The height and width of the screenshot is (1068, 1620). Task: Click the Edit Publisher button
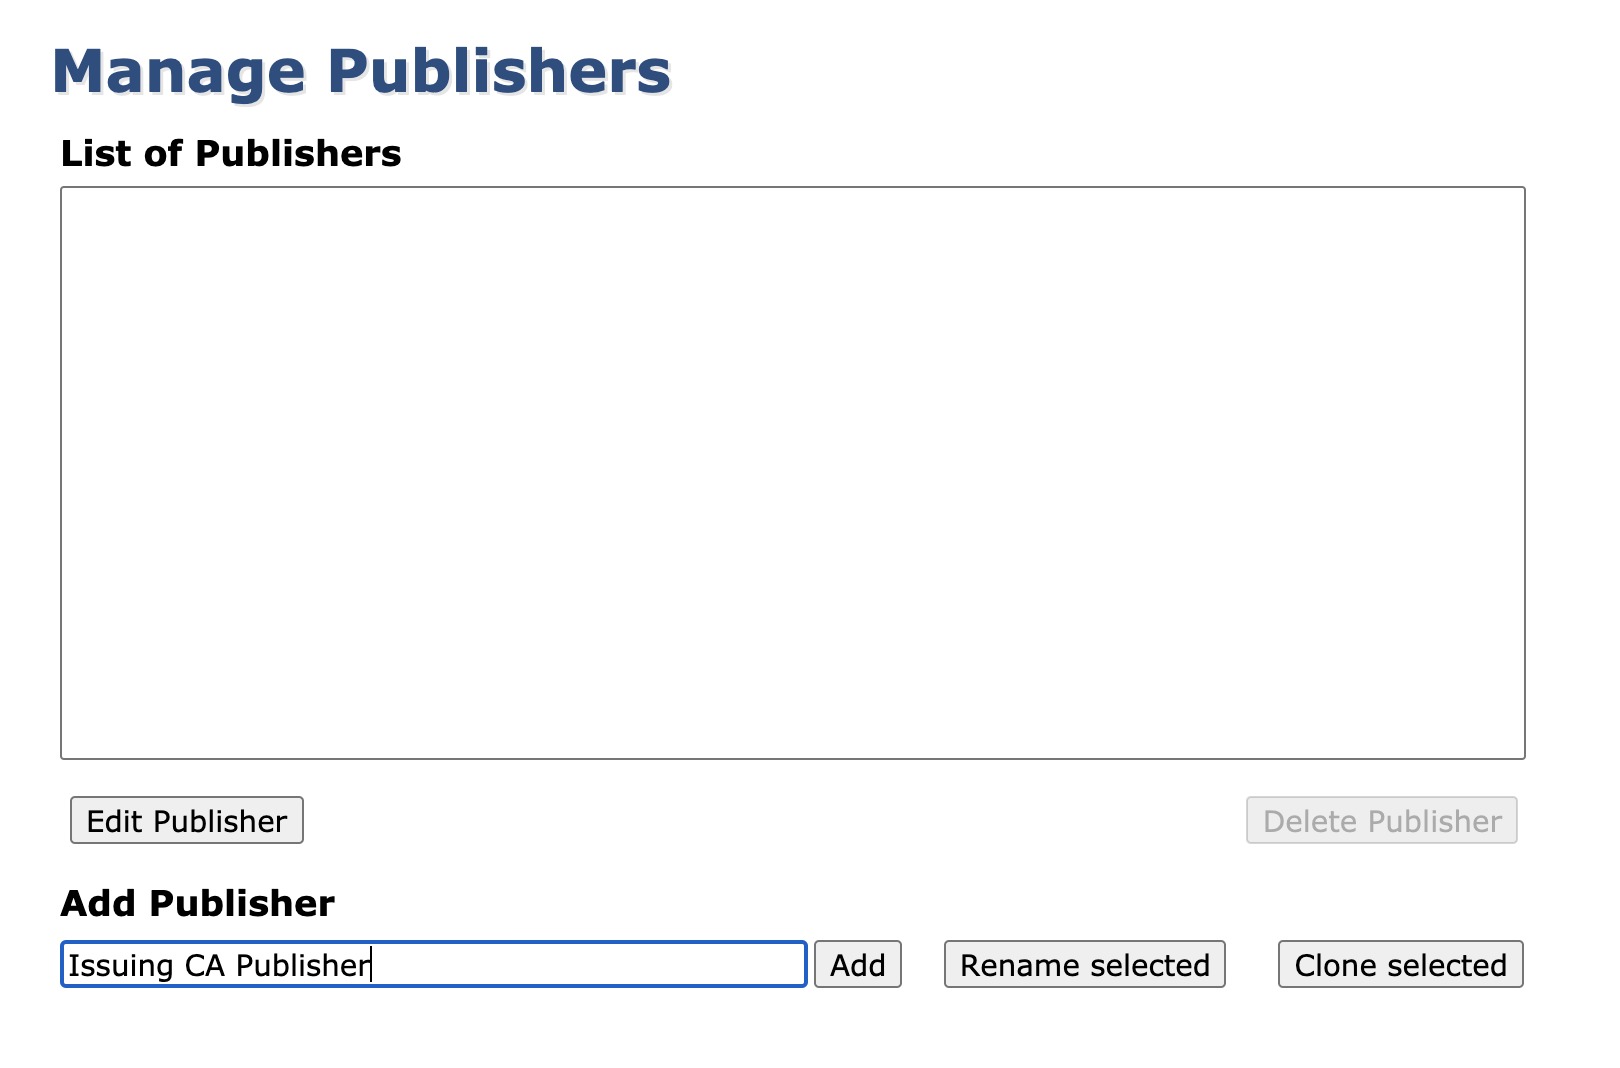[x=187, y=821]
